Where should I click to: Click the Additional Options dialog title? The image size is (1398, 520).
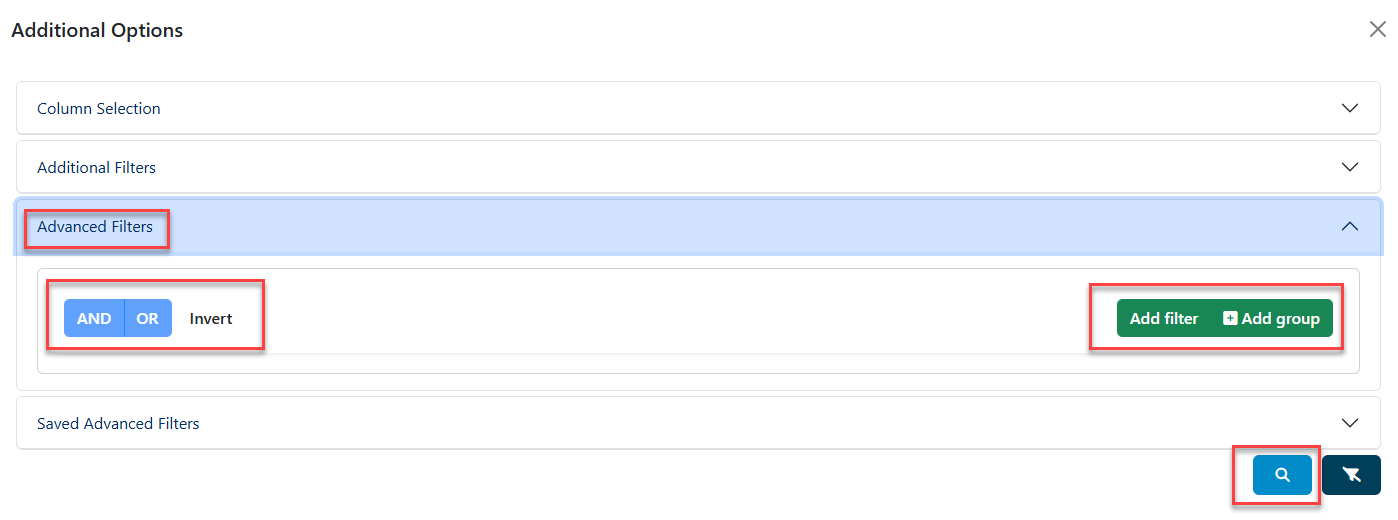(x=97, y=30)
